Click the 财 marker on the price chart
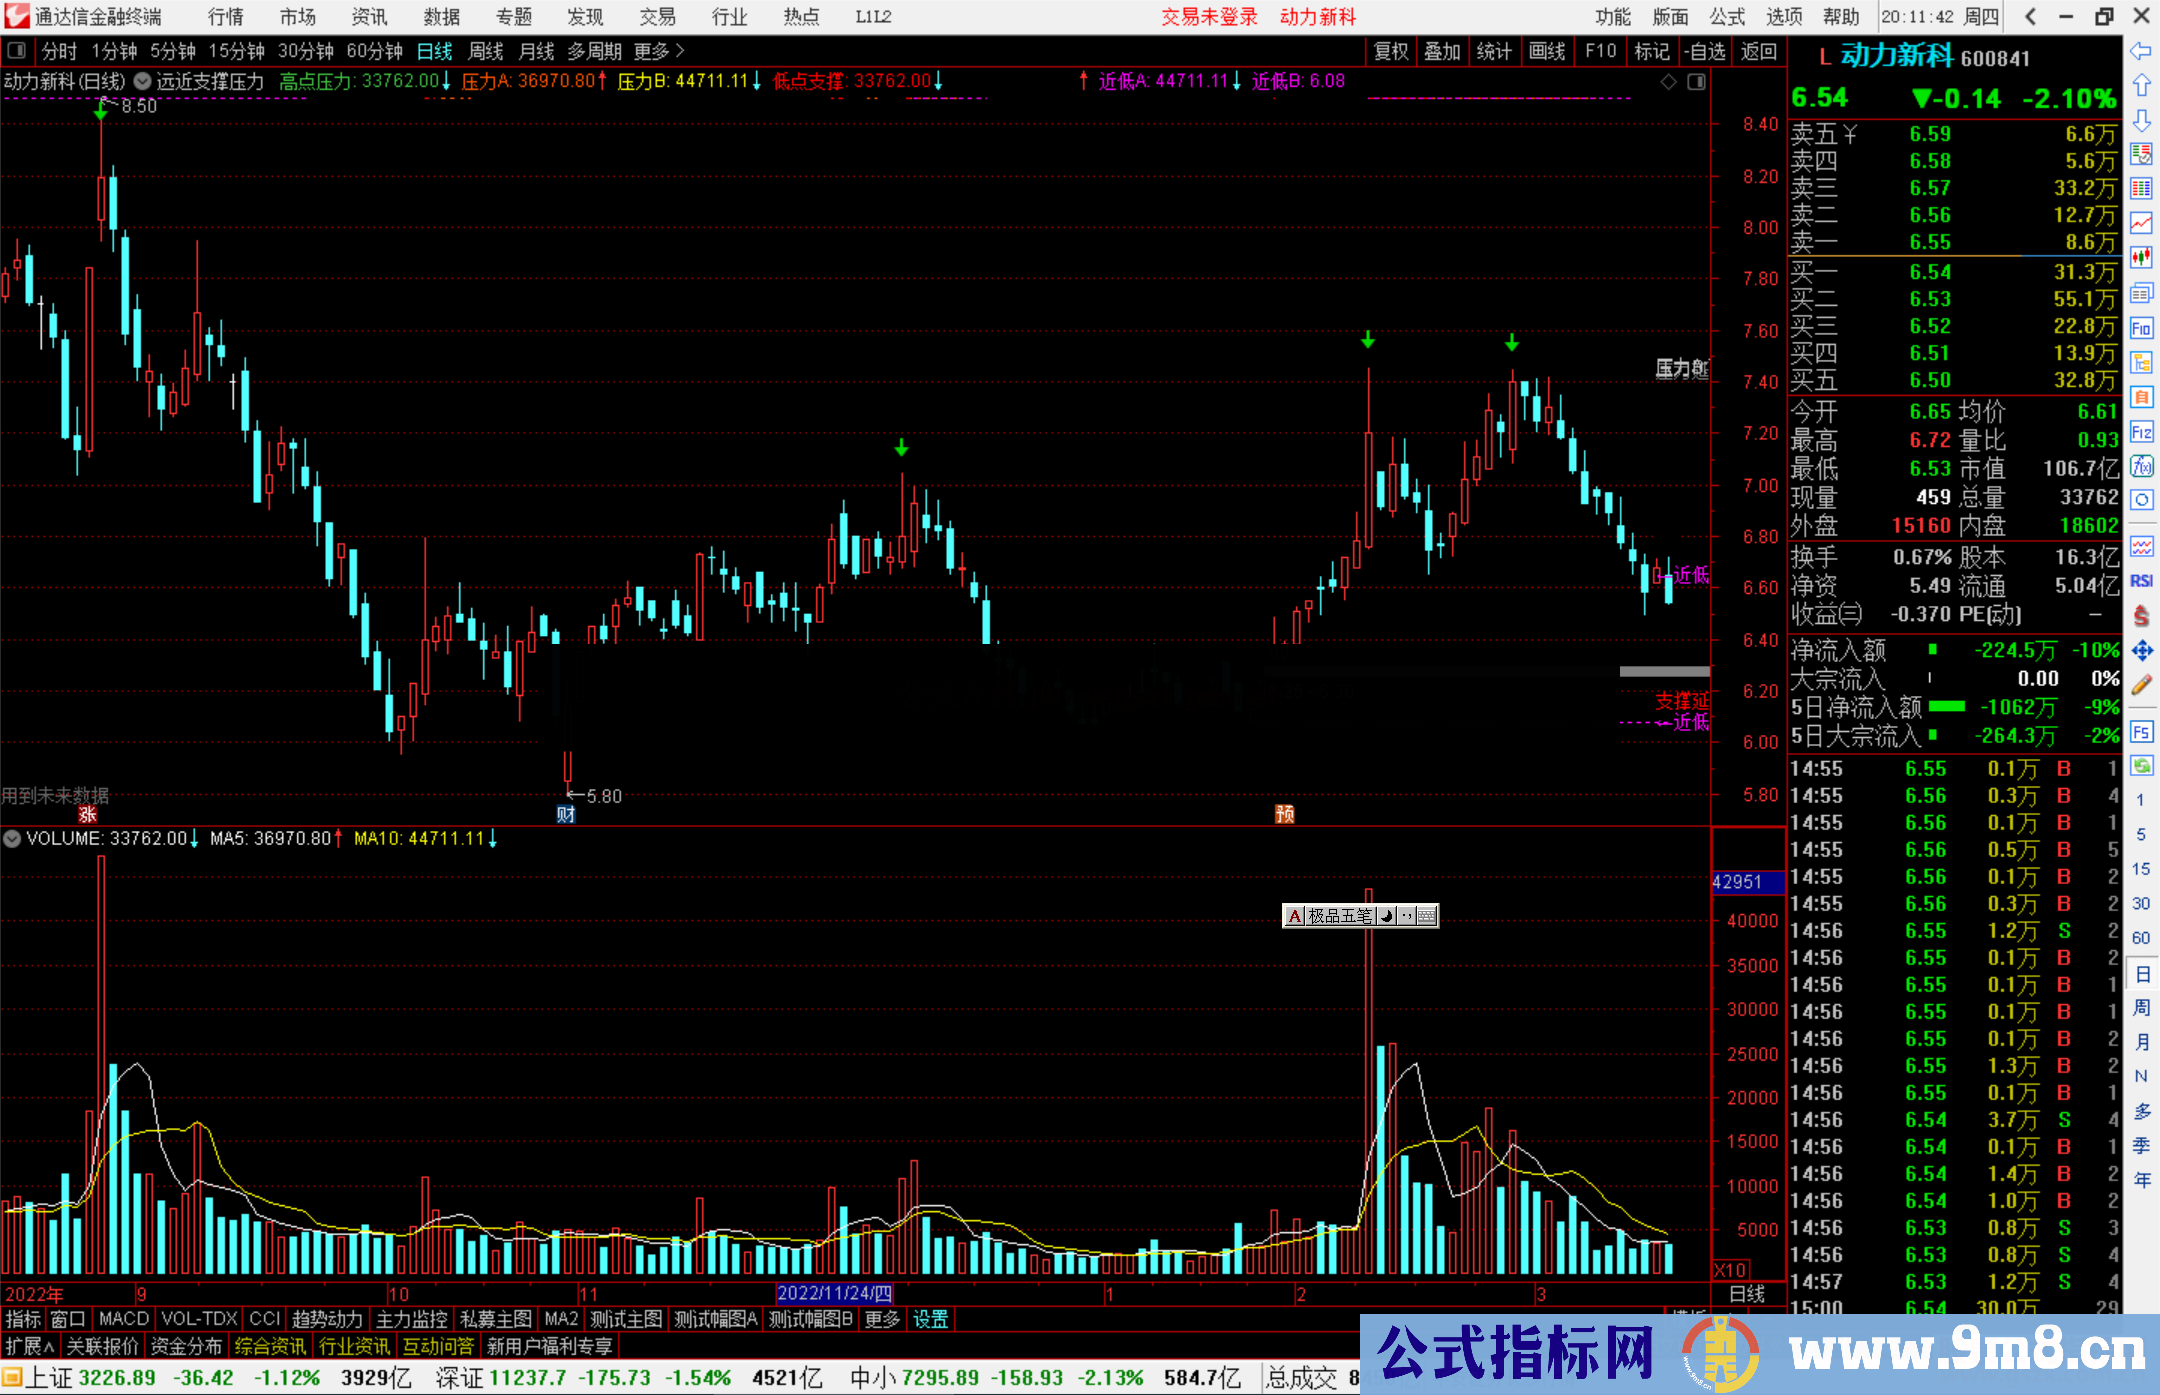The width and height of the screenshot is (2160, 1395). pyautogui.click(x=566, y=814)
